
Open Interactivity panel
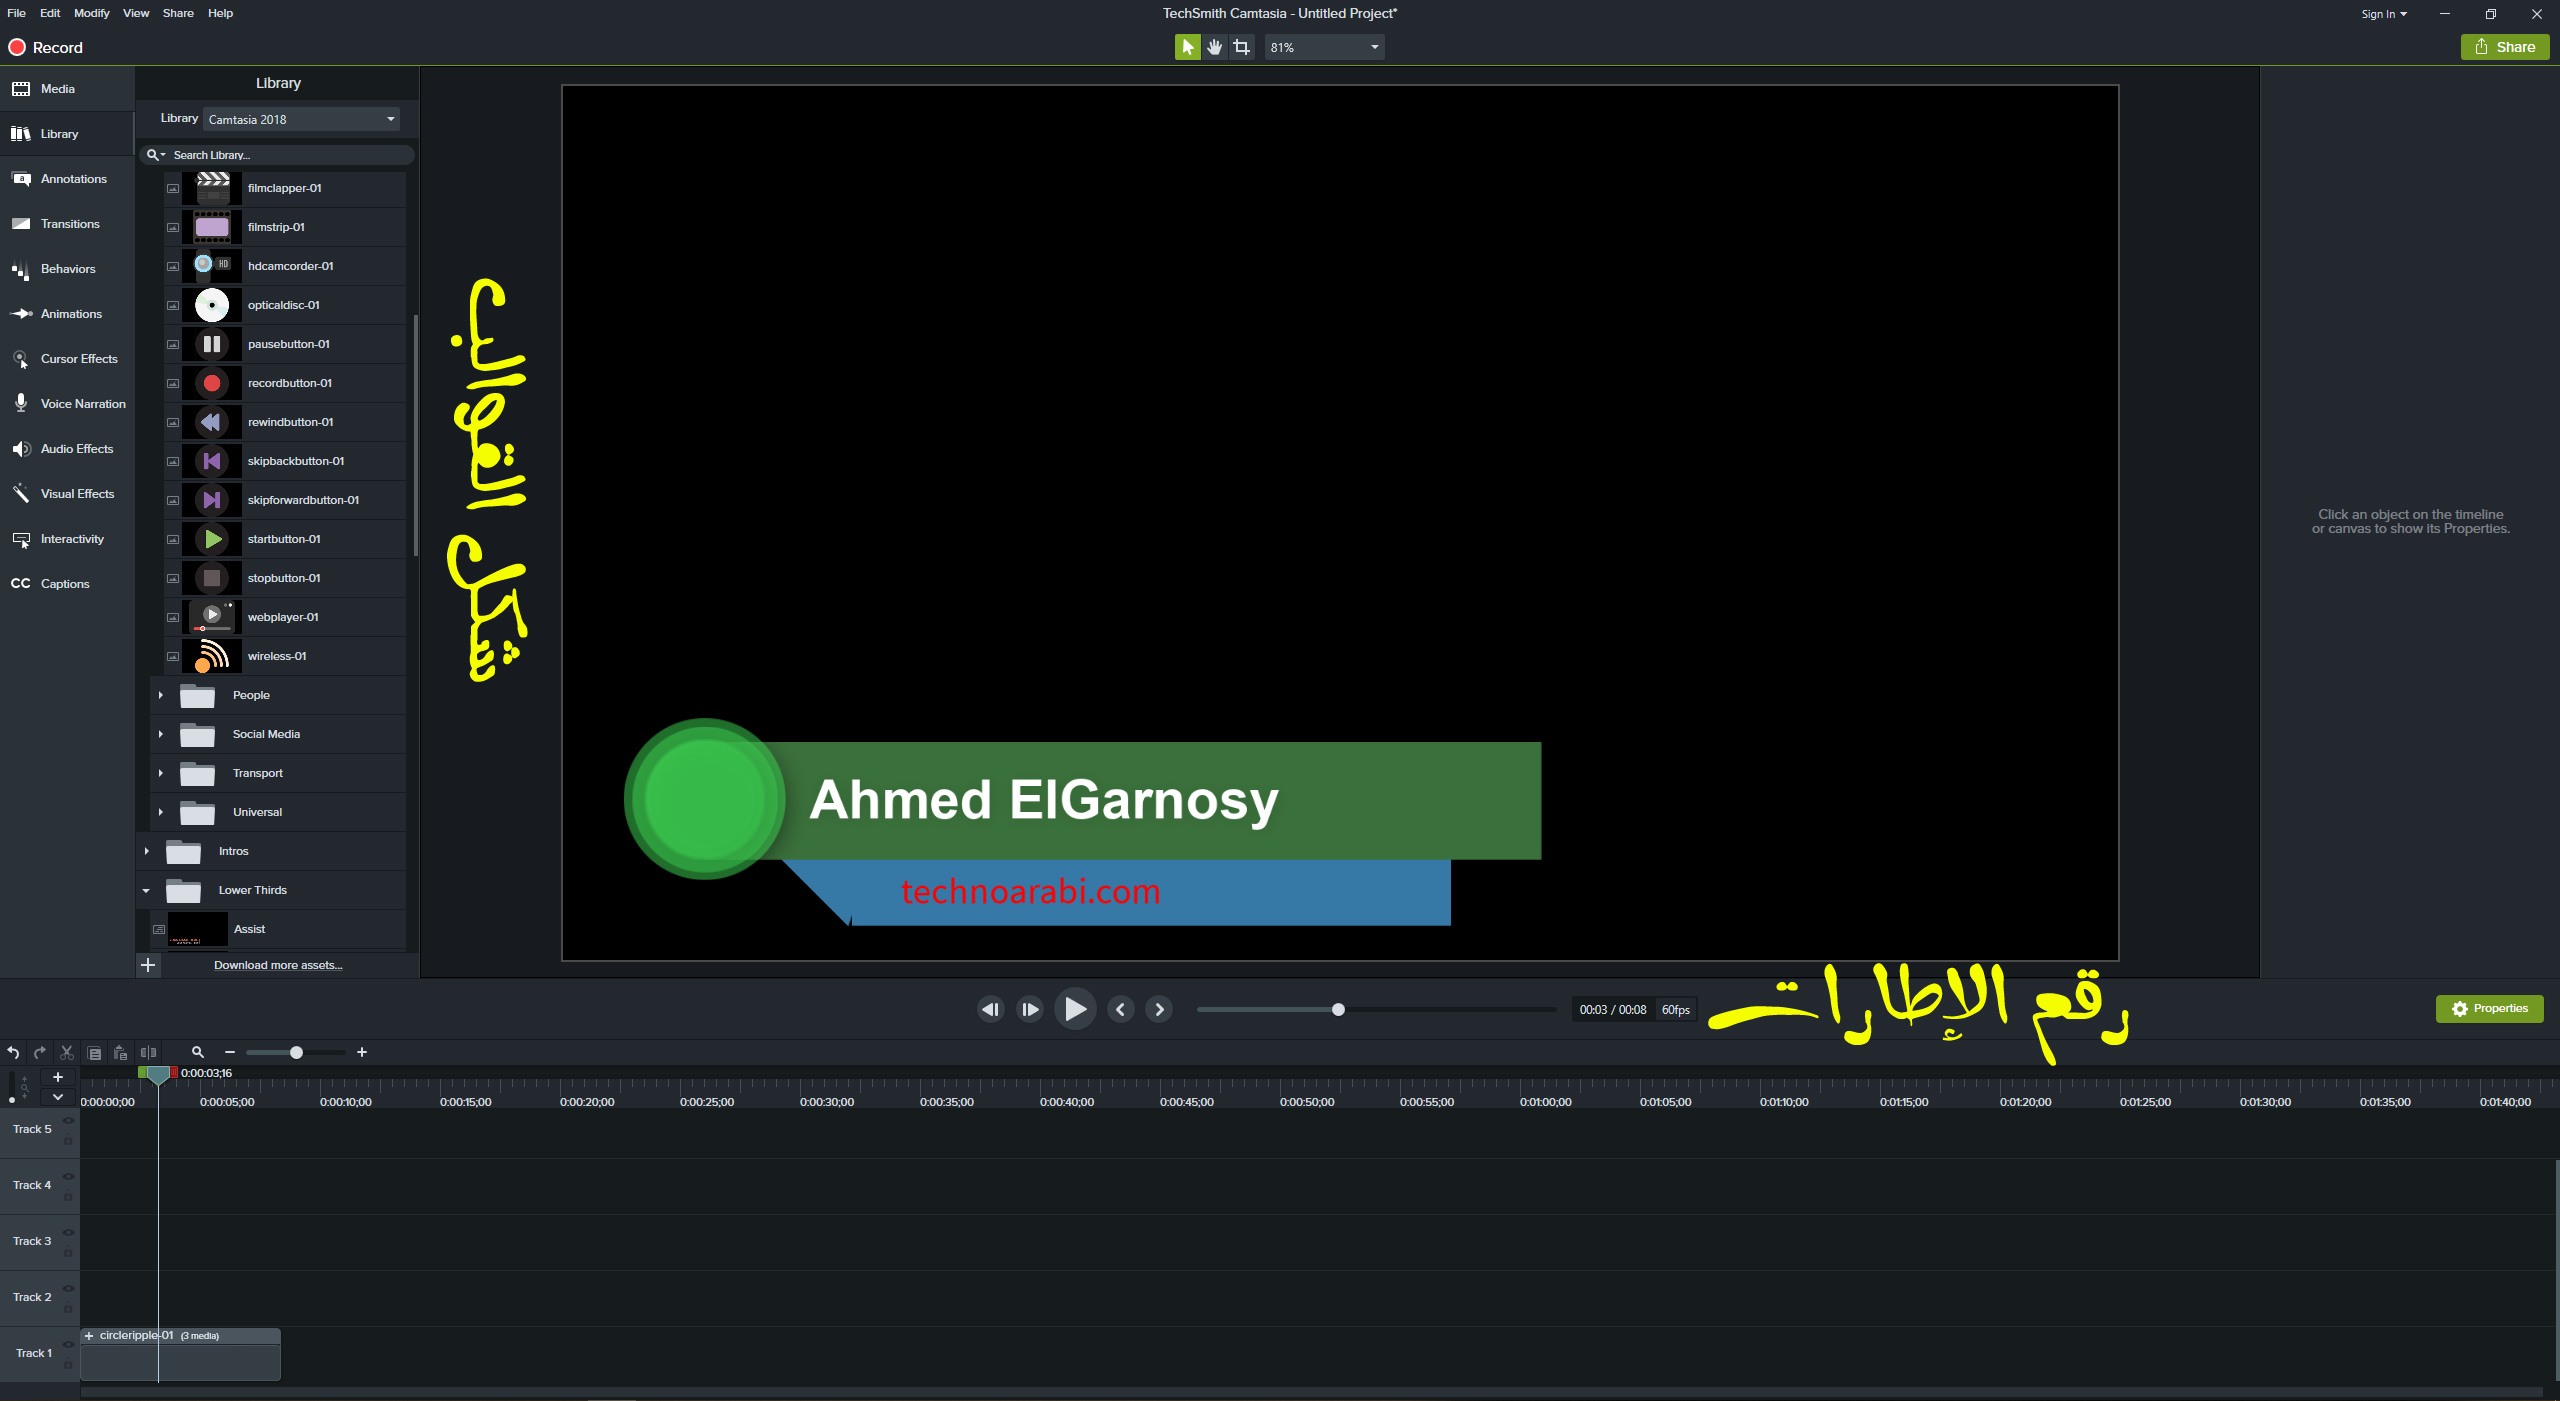coord(66,539)
